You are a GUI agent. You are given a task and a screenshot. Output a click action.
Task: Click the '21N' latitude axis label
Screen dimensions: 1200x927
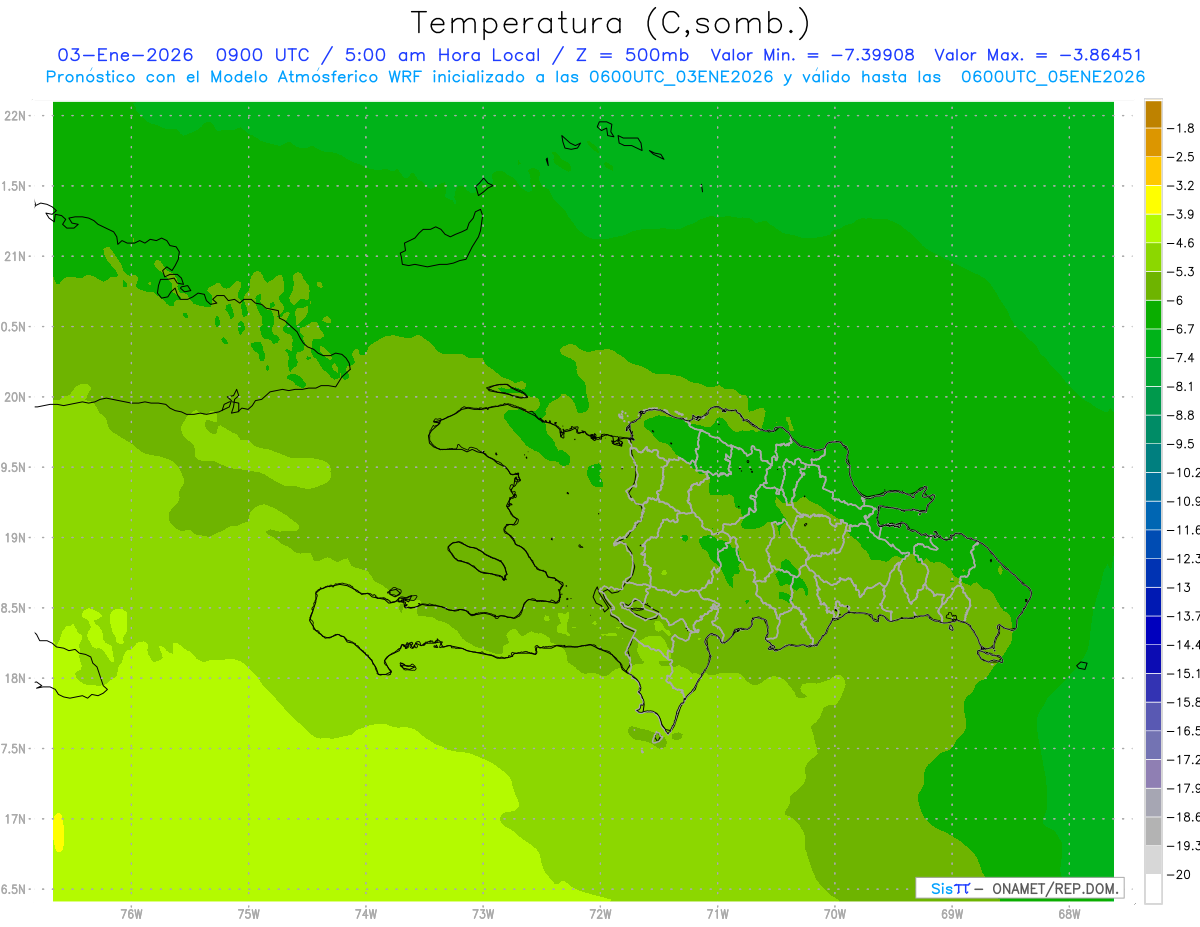click(x=17, y=256)
